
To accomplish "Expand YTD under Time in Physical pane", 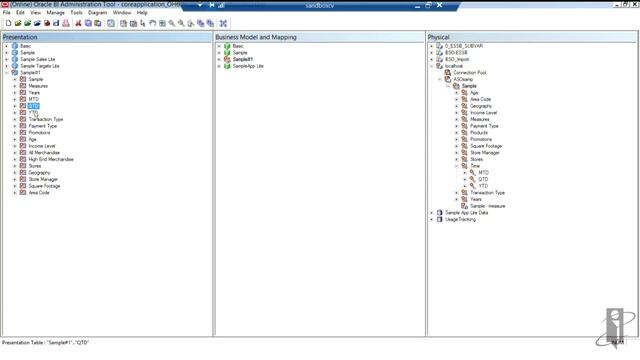I will click(464, 186).
